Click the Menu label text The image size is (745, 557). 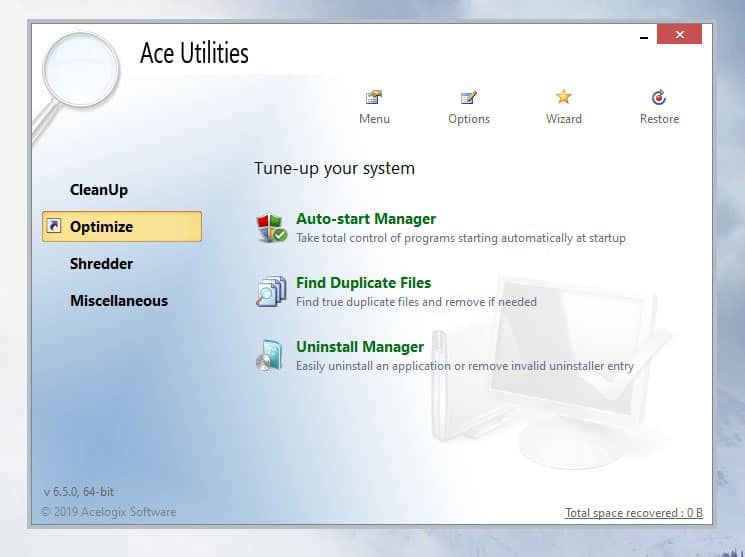click(x=374, y=119)
